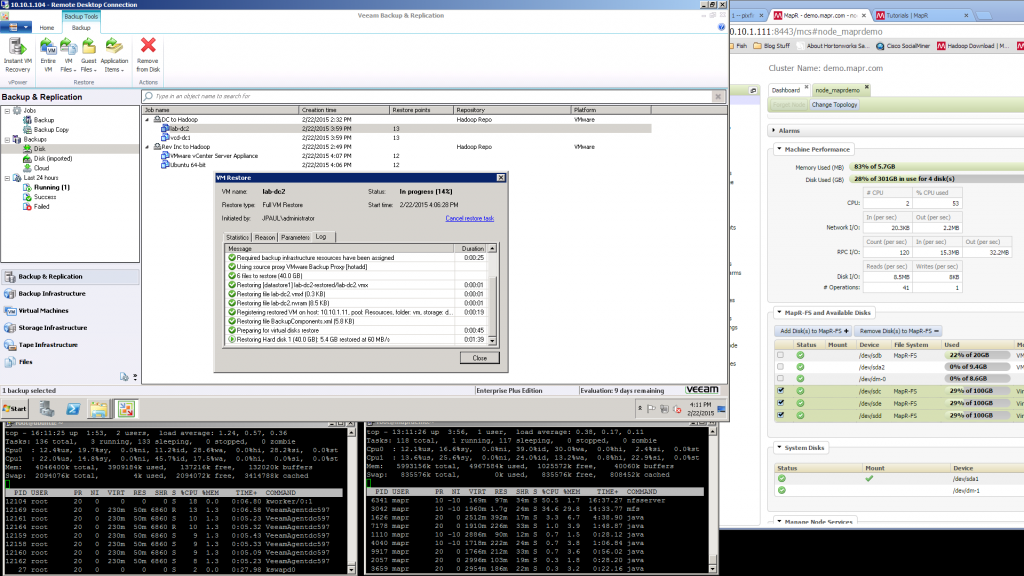Viewport: 1024px width, 576px height.
Task: Tick the checkbox for /dev/sdb disk
Action: click(780, 355)
